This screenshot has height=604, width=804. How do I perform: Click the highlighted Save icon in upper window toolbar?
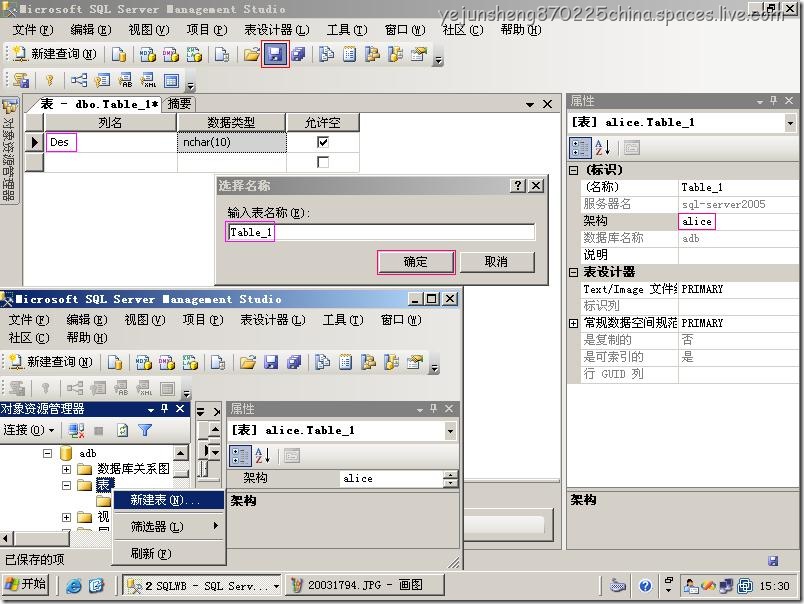pyautogui.click(x=275, y=54)
